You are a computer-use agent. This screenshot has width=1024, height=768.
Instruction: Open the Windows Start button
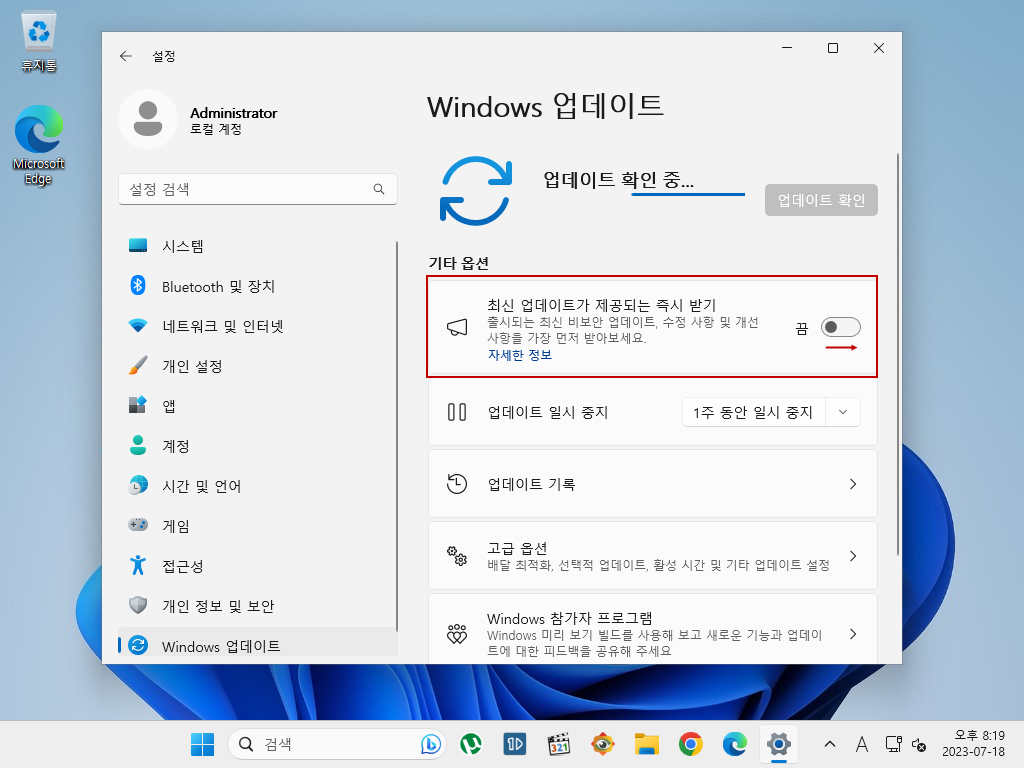[x=202, y=744]
